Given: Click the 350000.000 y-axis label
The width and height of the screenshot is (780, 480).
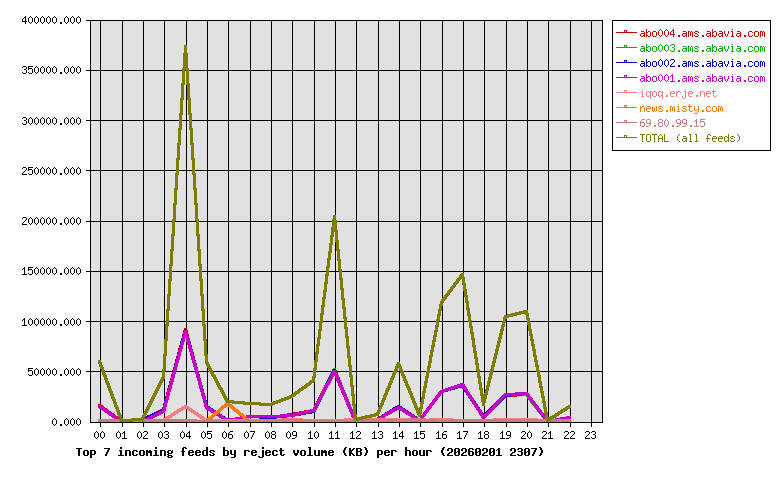Looking at the screenshot, I should [x=51, y=71].
